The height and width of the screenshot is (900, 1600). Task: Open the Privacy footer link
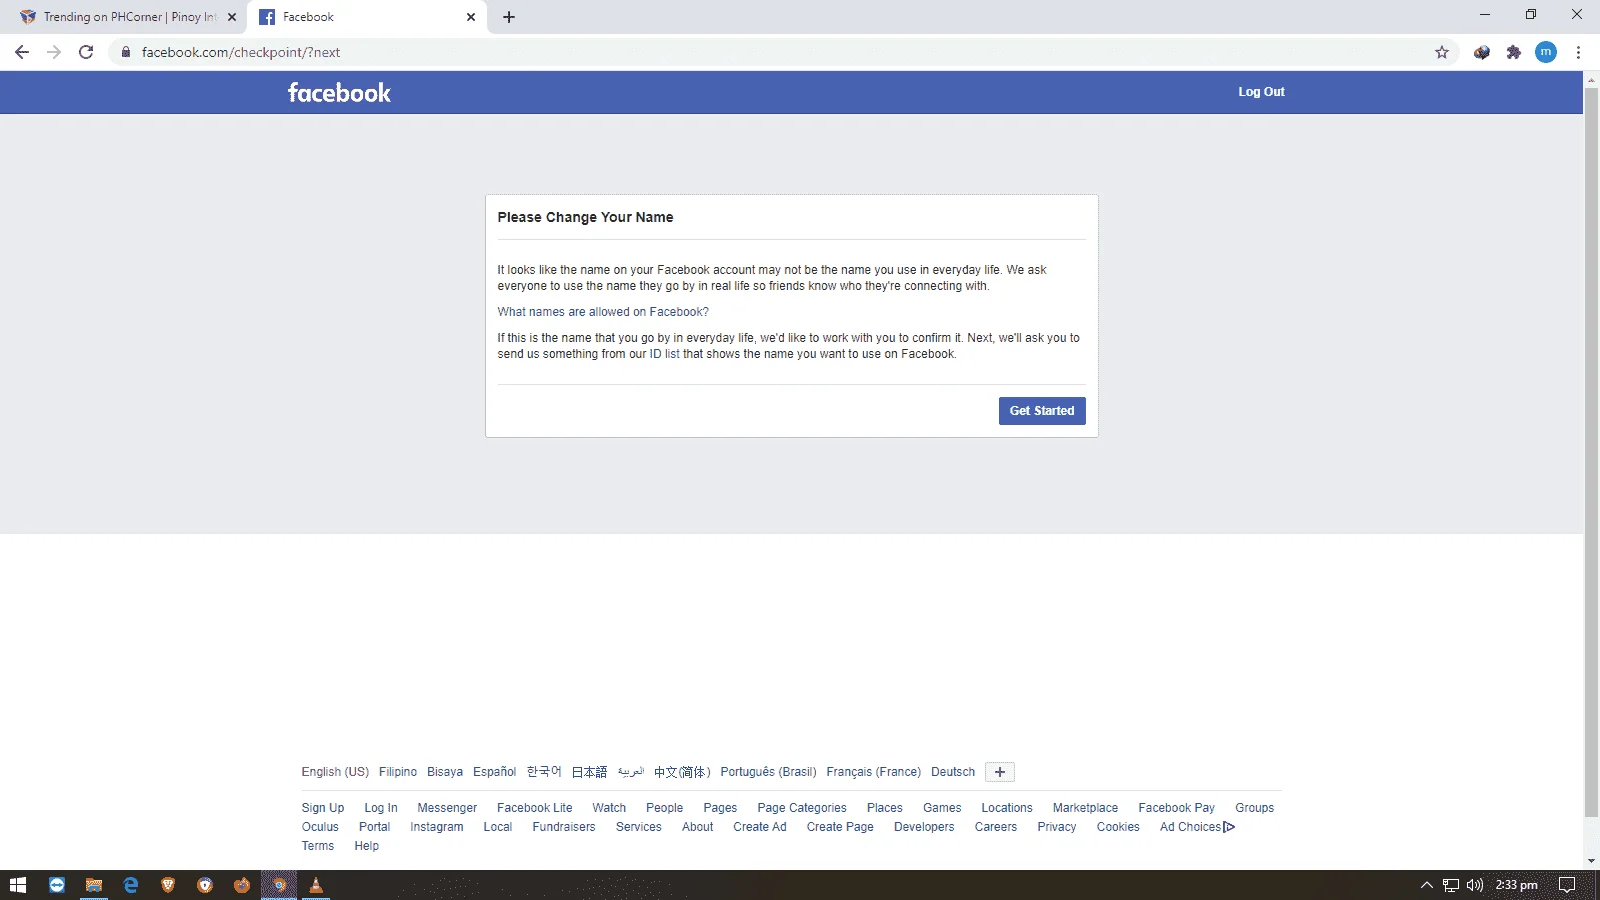pos(1057,827)
